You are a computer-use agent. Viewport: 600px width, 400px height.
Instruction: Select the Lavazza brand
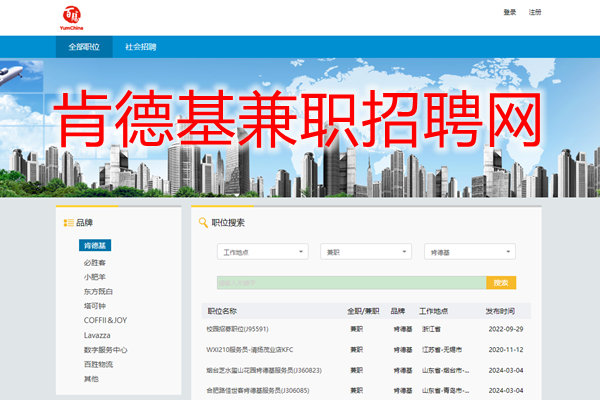97,335
